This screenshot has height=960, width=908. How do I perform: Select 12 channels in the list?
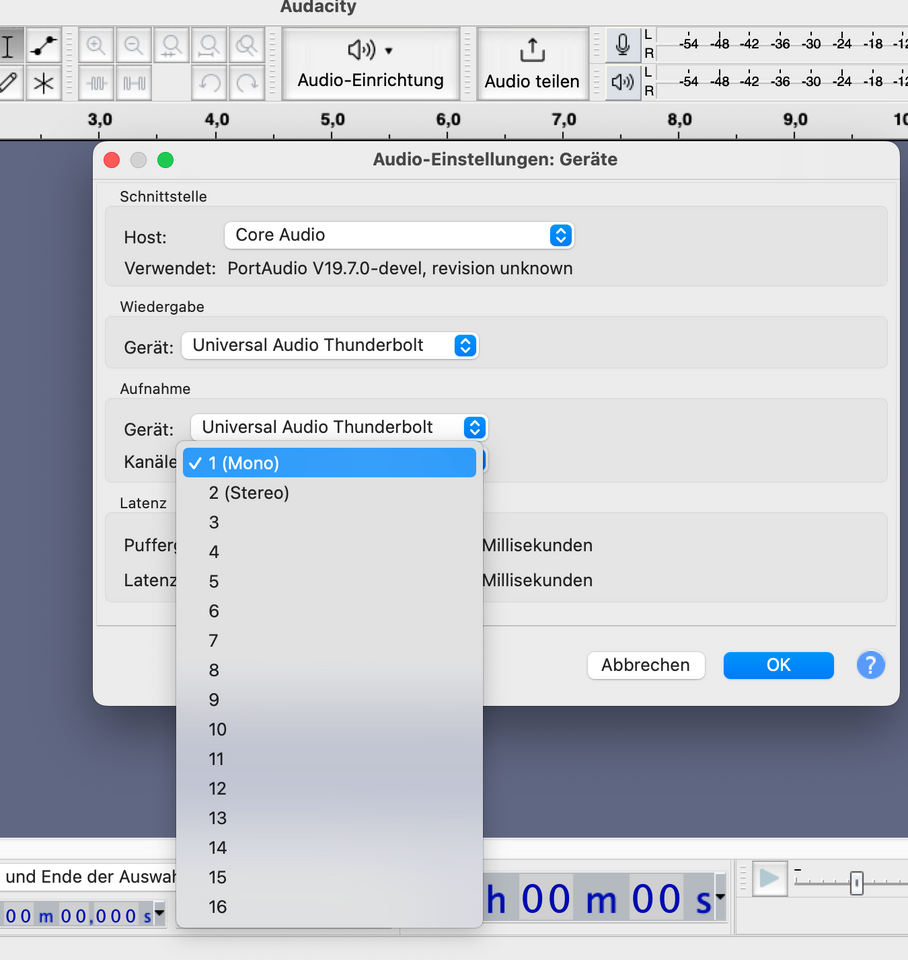[329, 789]
